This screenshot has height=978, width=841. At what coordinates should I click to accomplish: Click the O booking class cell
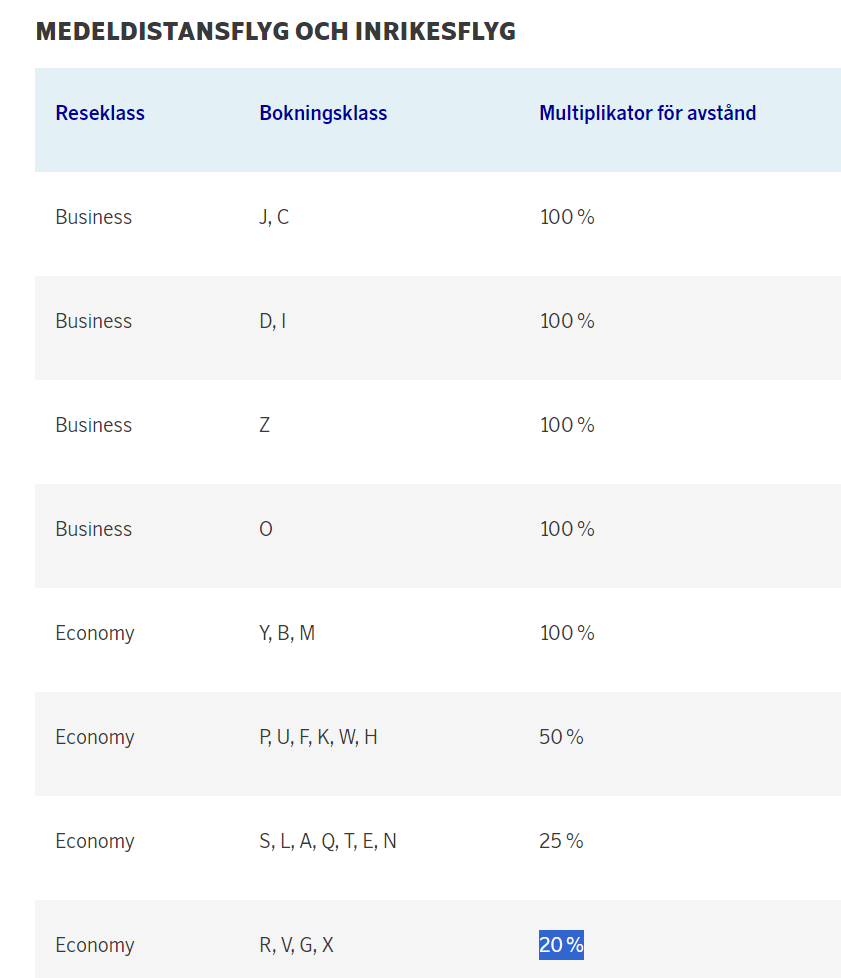pyautogui.click(x=266, y=529)
